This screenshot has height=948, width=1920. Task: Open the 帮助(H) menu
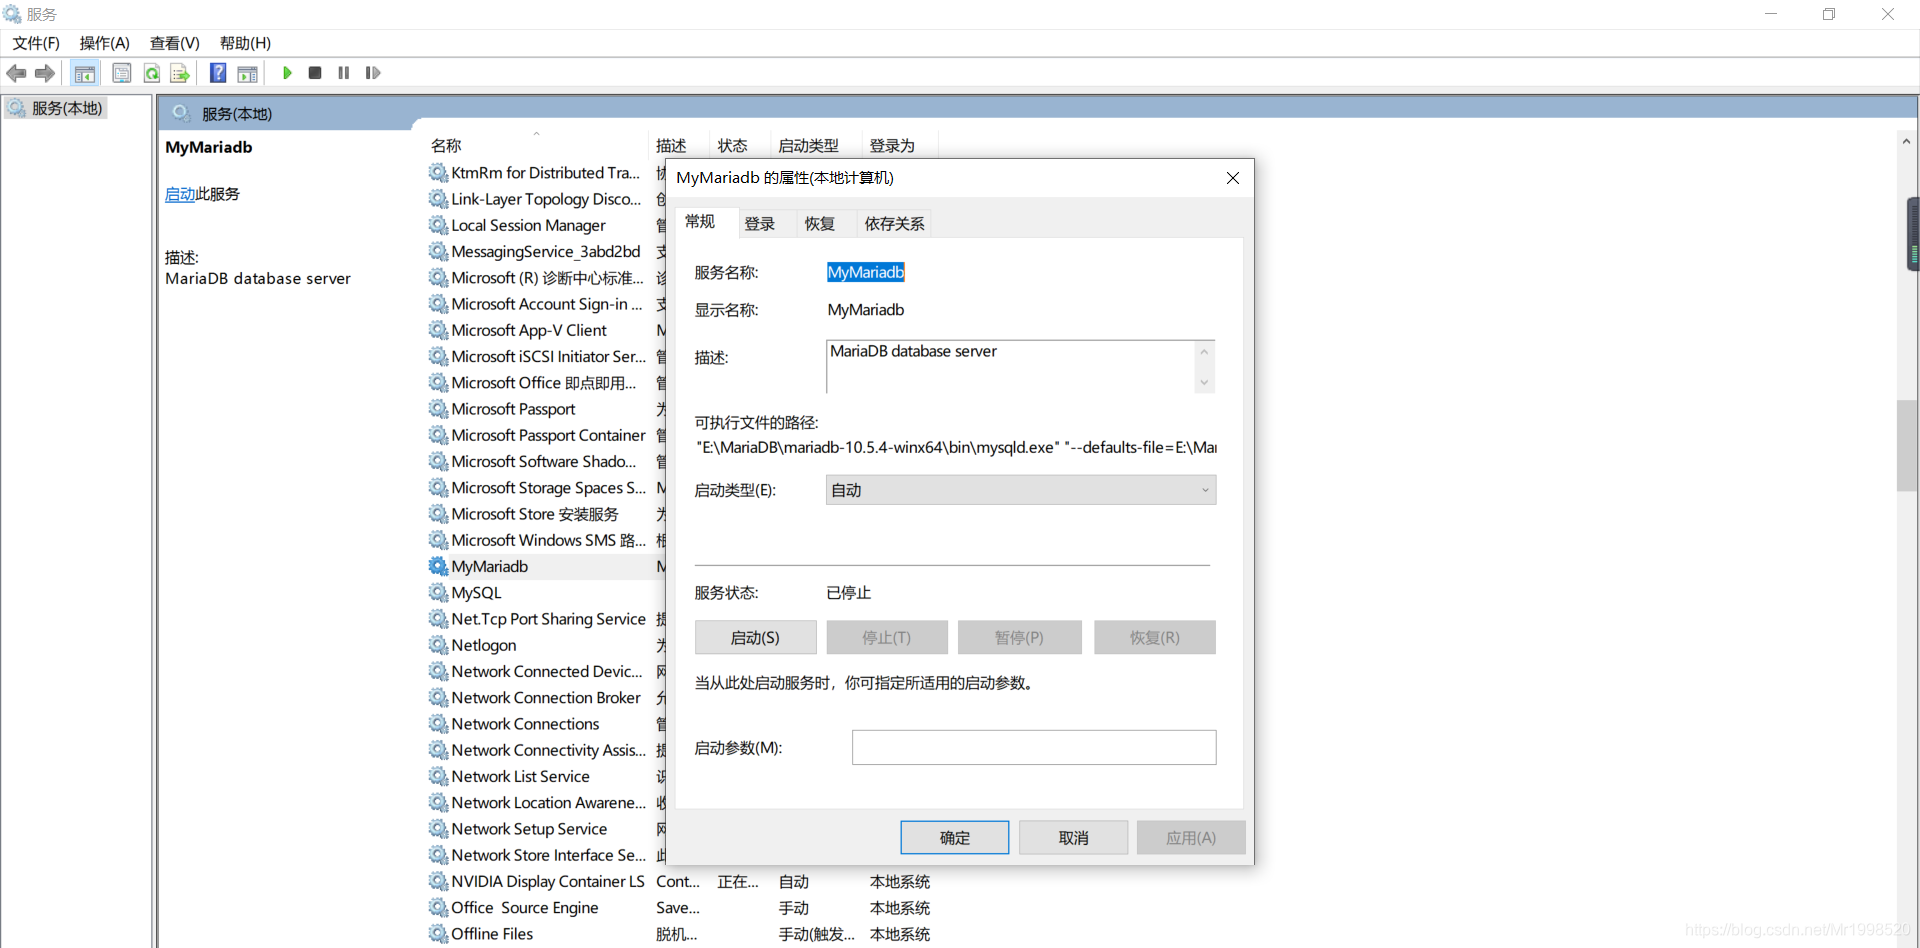(246, 43)
